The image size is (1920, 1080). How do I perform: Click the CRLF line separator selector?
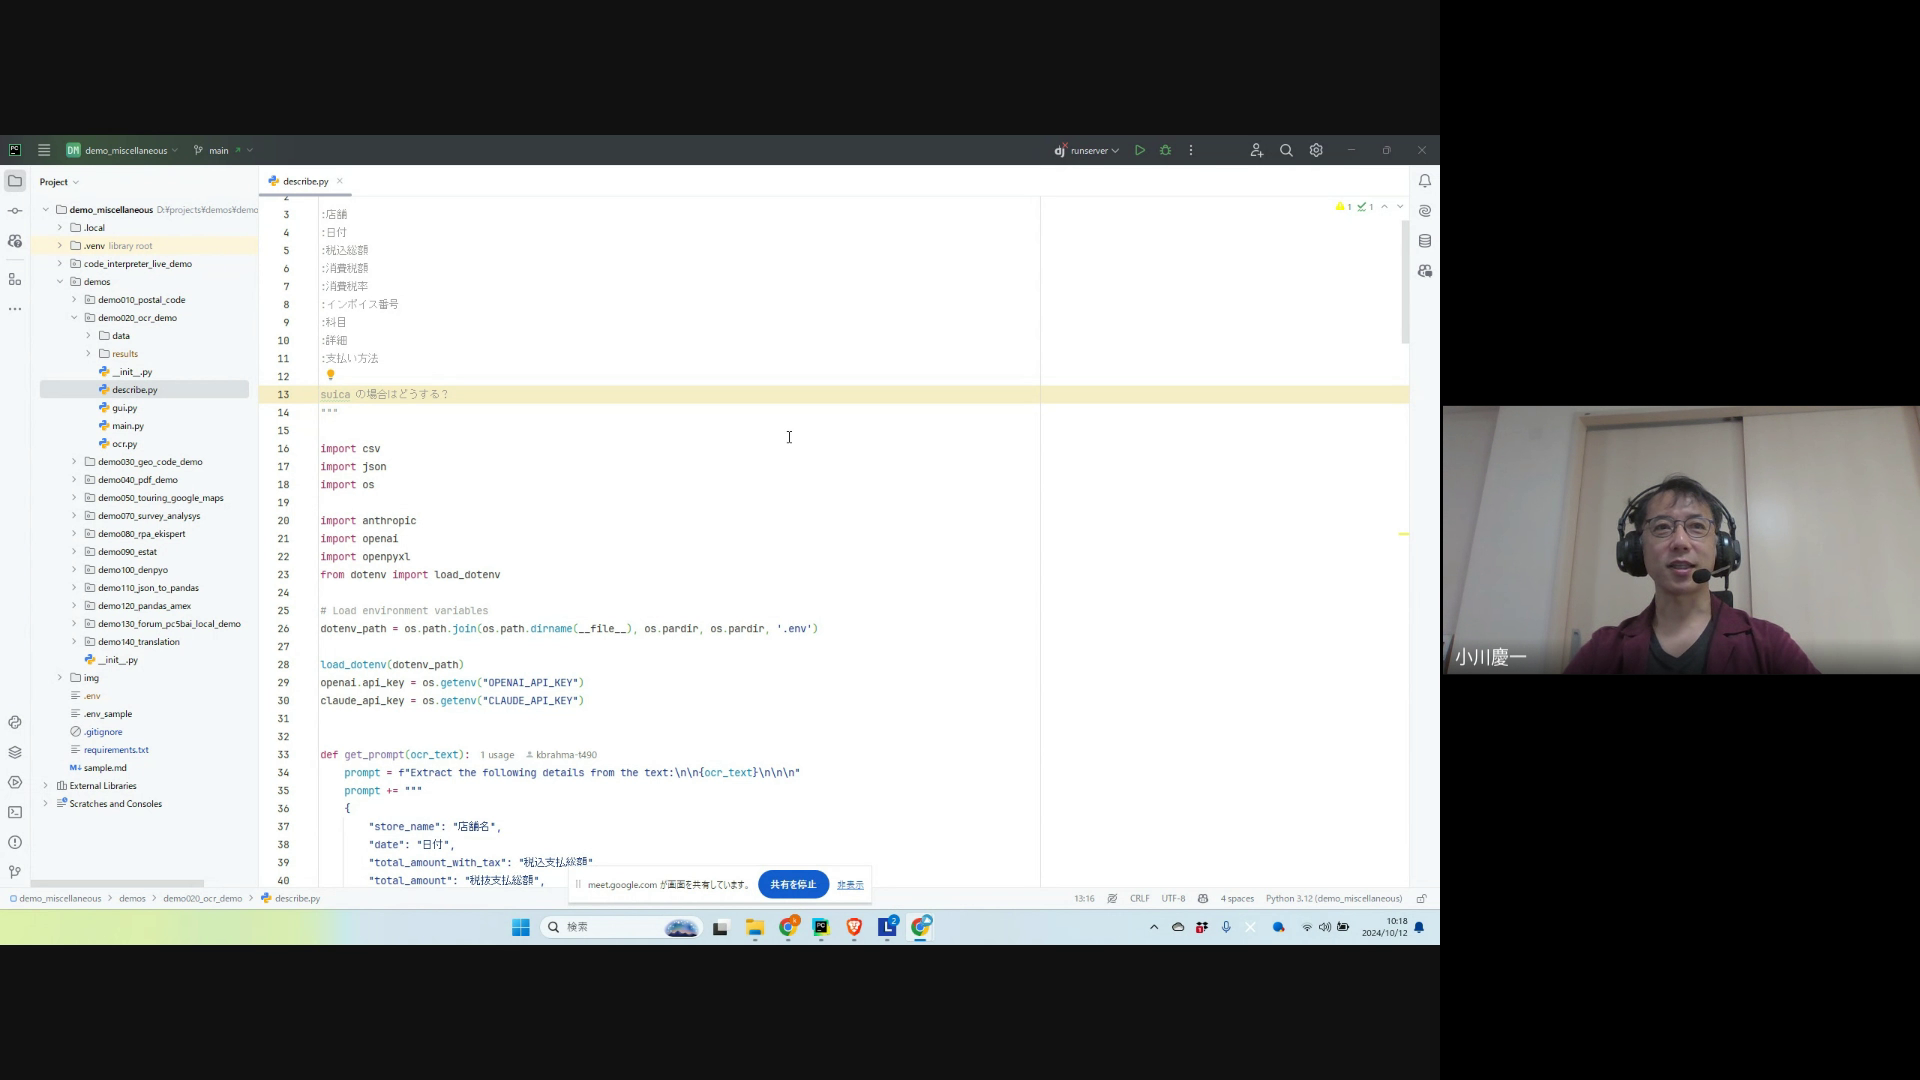1139,898
